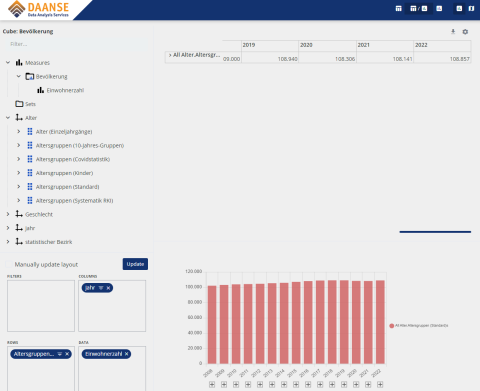
Task: Click the 2022 column header
Action: click(x=442, y=45)
